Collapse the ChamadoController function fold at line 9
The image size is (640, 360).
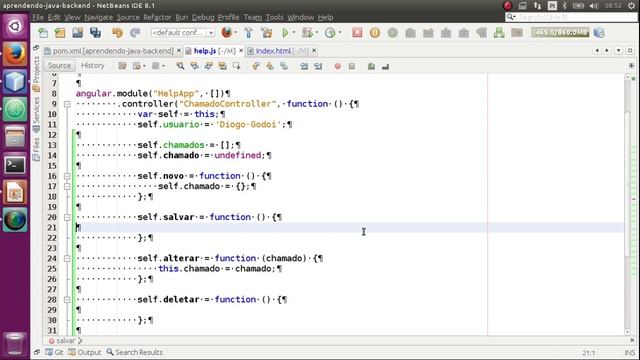tap(67, 104)
